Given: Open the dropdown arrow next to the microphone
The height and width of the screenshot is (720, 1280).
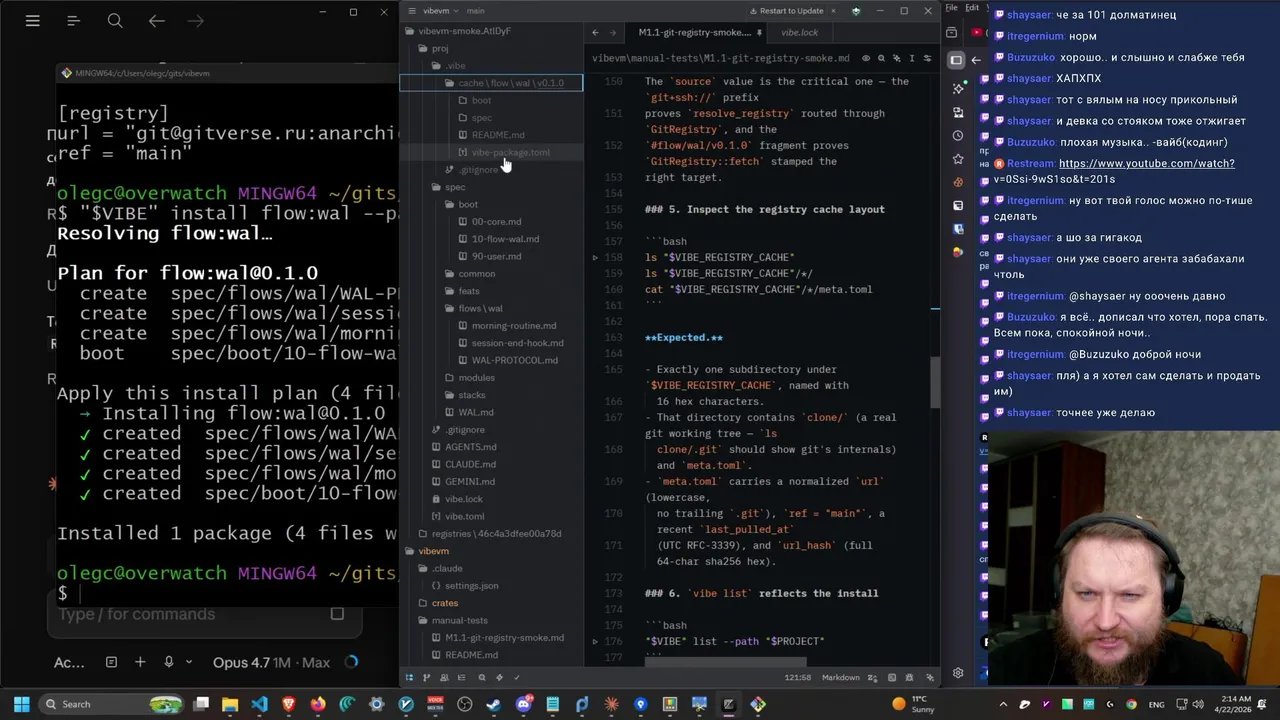Looking at the screenshot, I should tap(187, 662).
